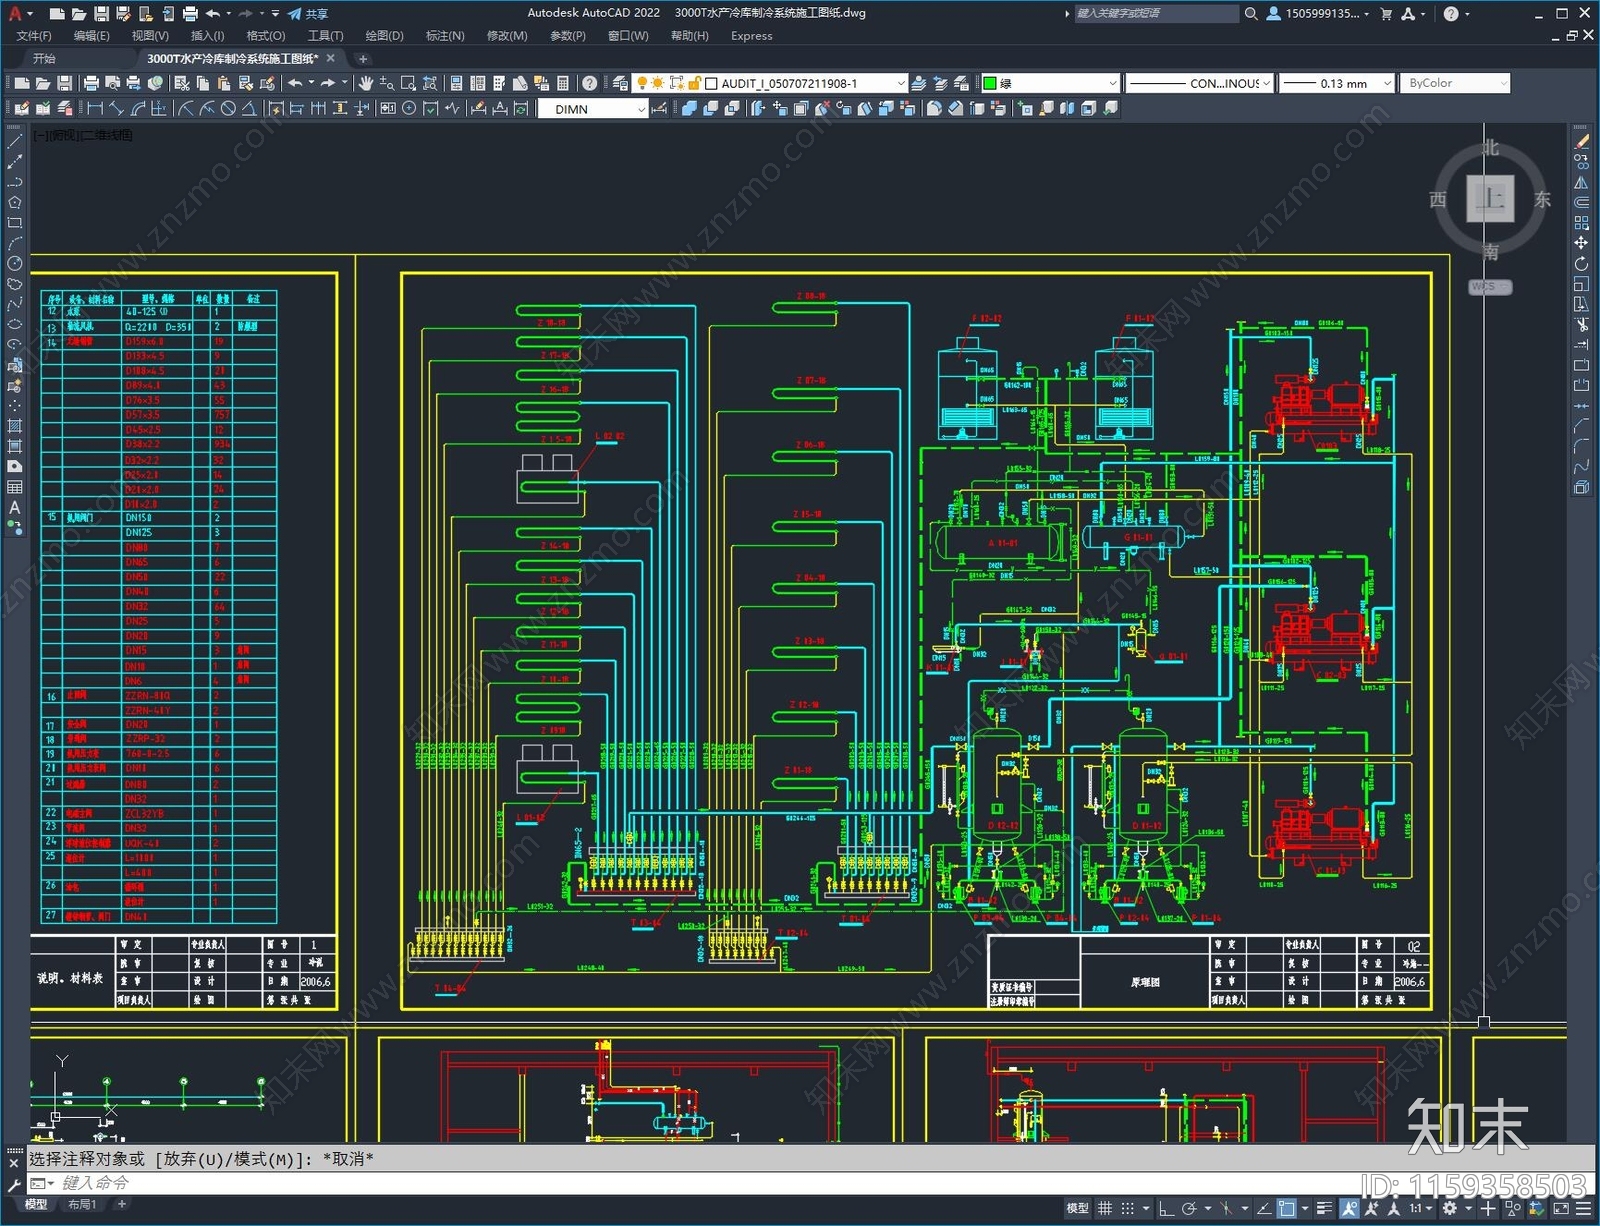This screenshot has height=1226, width=1600.
Task: Click the 共享 share button
Action: [307, 14]
